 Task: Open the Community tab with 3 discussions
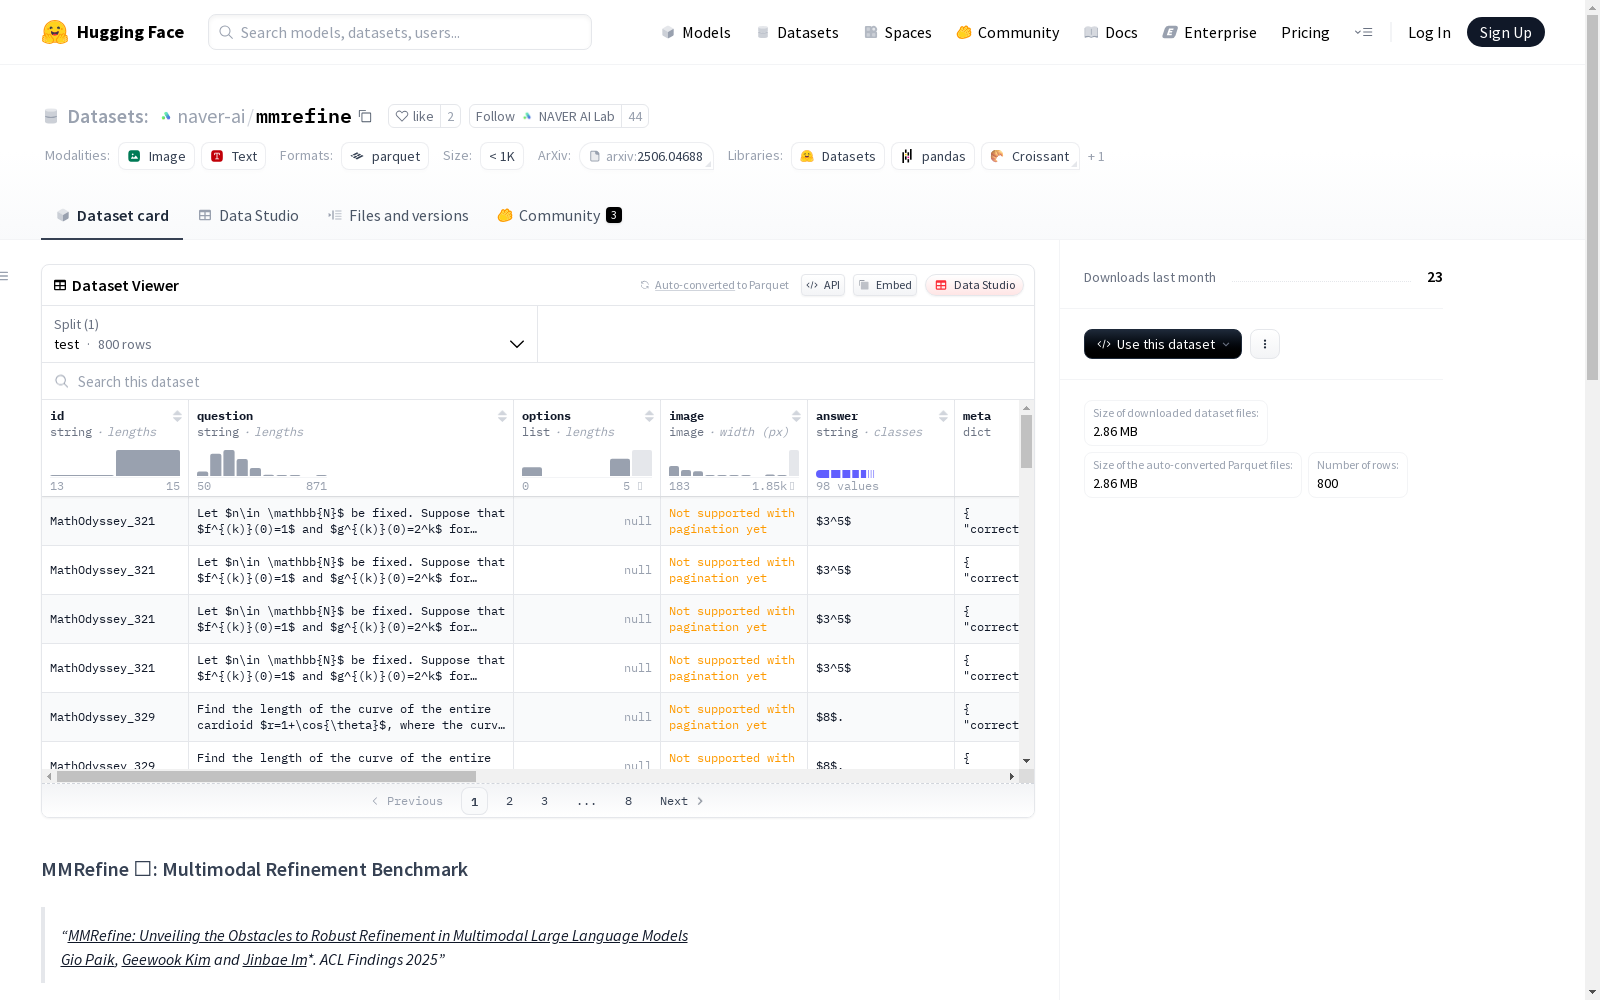[559, 215]
